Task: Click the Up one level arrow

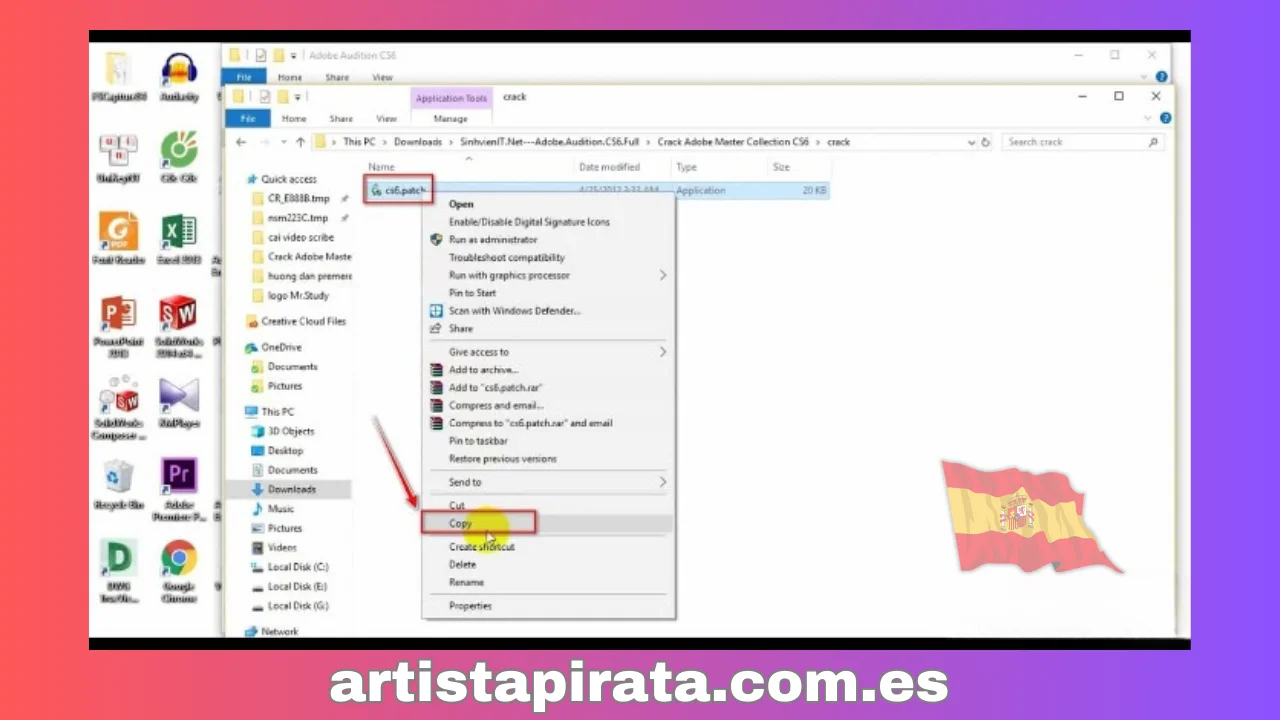Action: point(300,142)
